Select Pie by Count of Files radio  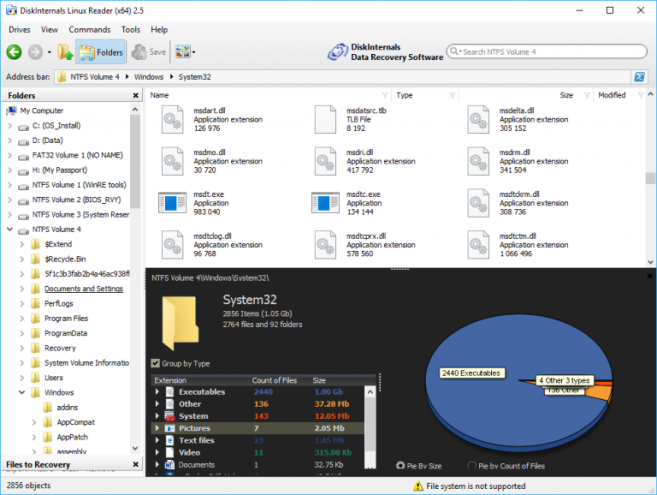click(472, 466)
